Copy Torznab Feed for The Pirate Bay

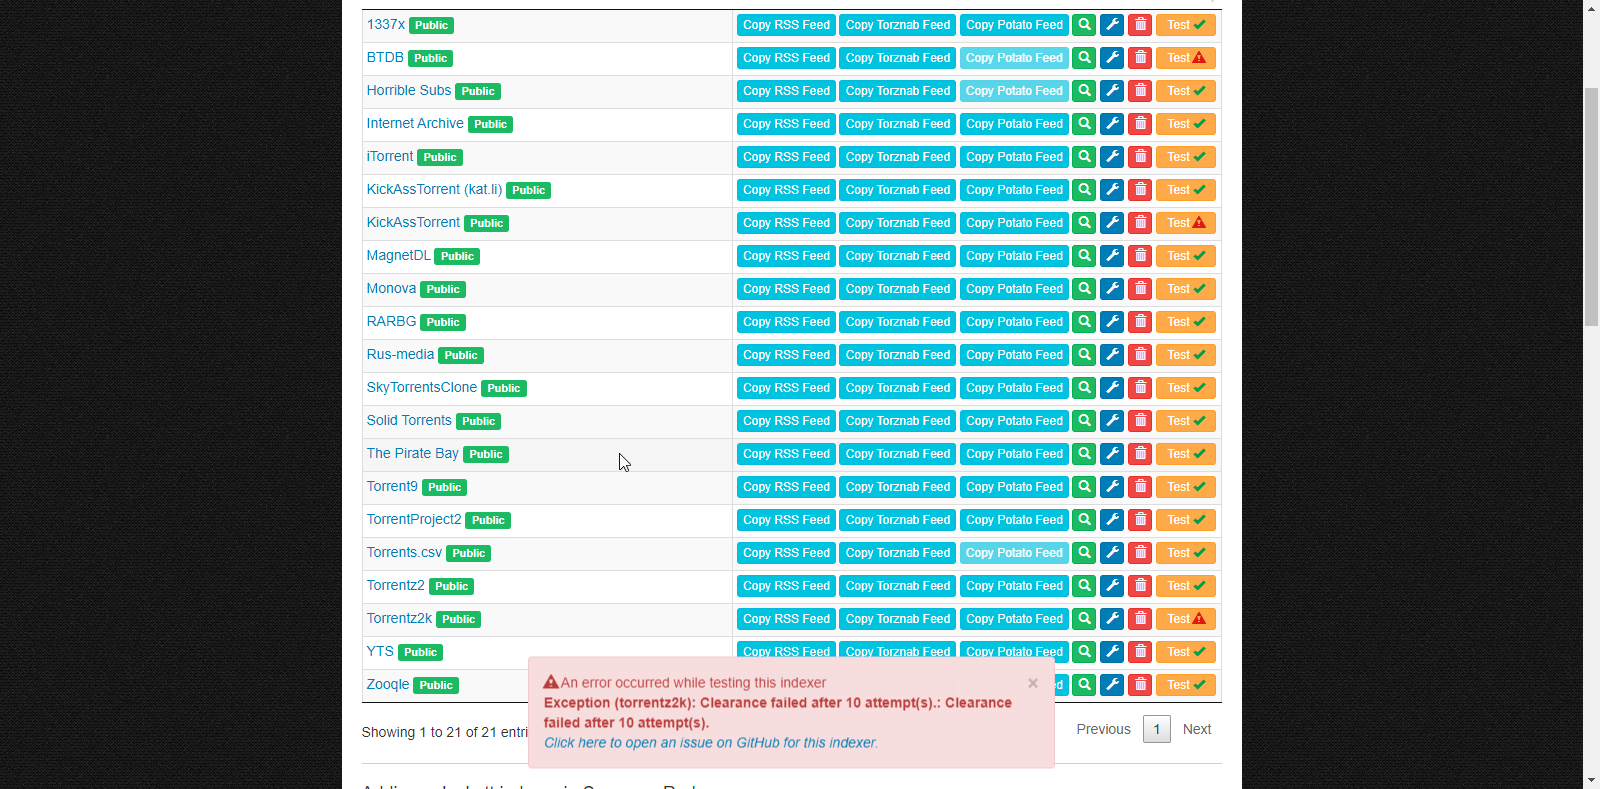tap(898, 454)
